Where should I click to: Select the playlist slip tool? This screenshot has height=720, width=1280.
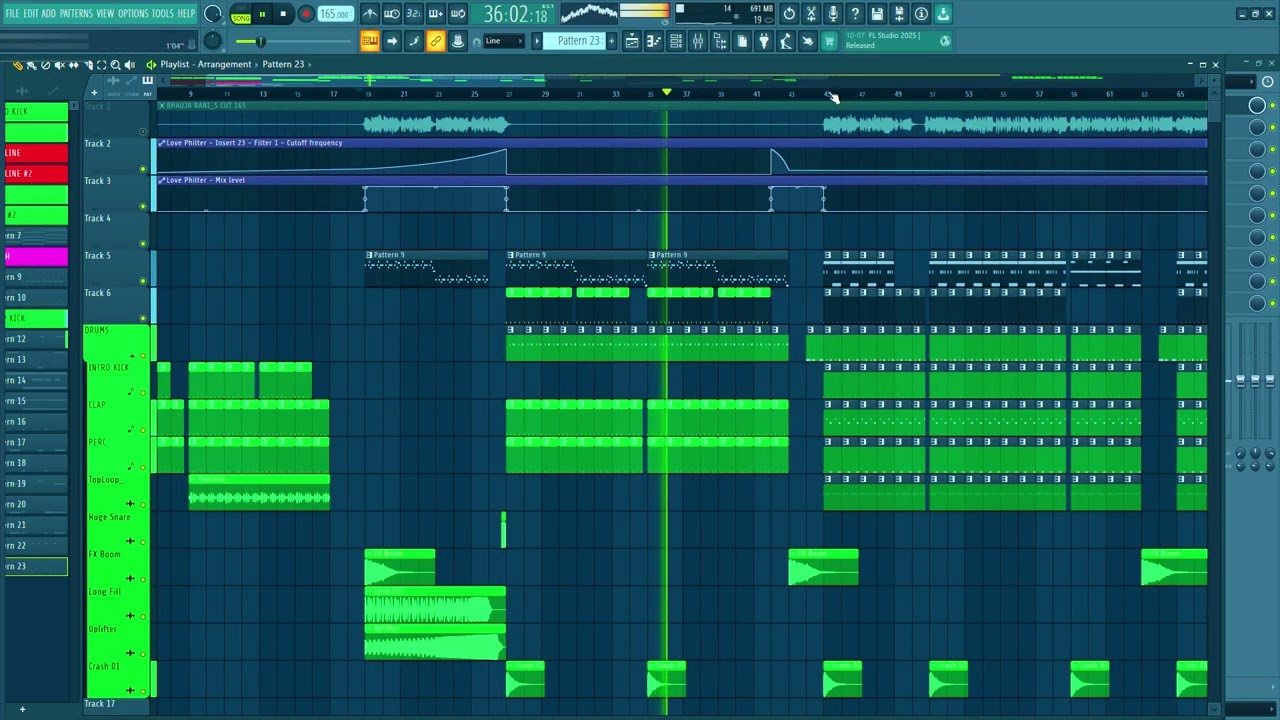point(73,65)
